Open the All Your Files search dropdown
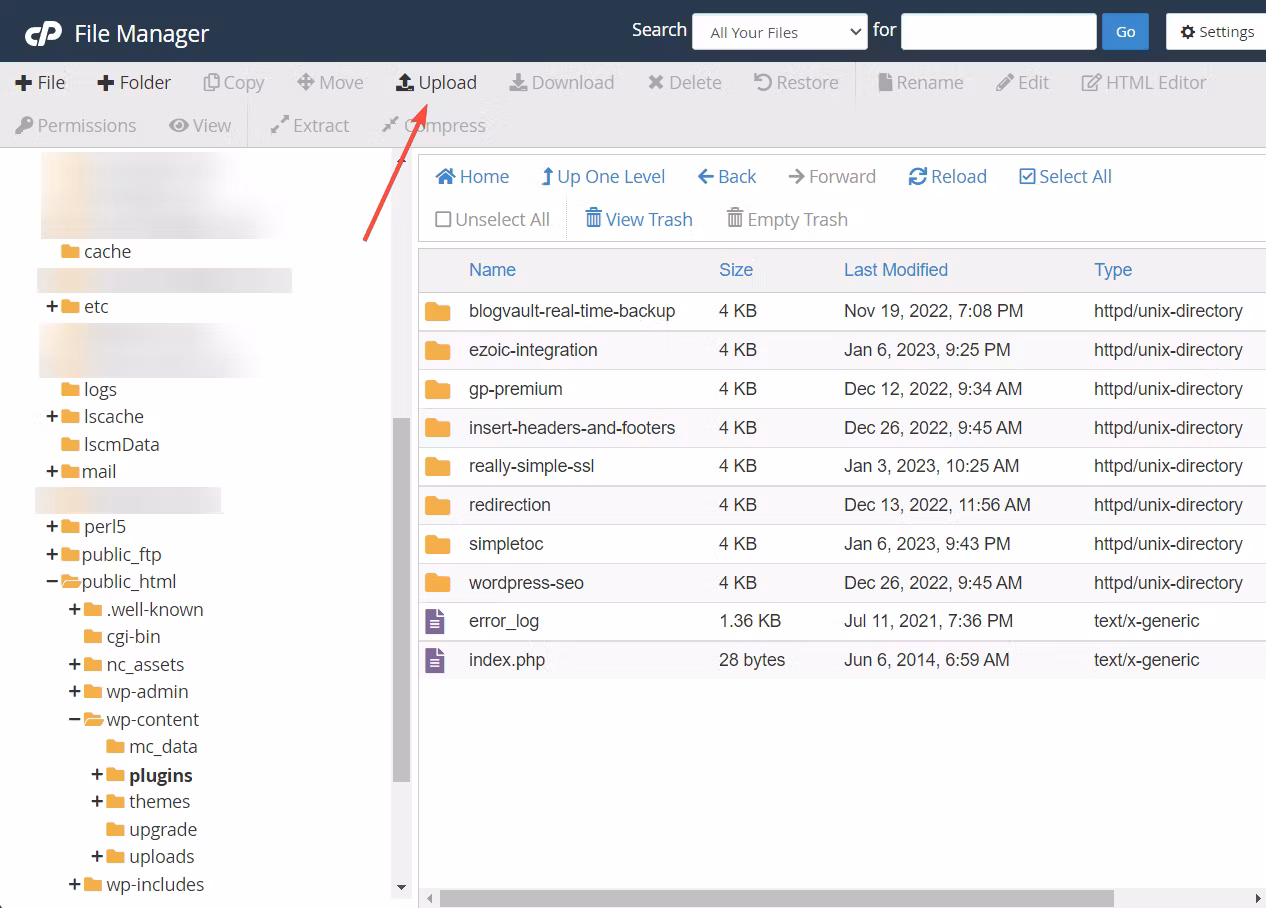The width and height of the screenshot is (1266, 908). point(779,31)
